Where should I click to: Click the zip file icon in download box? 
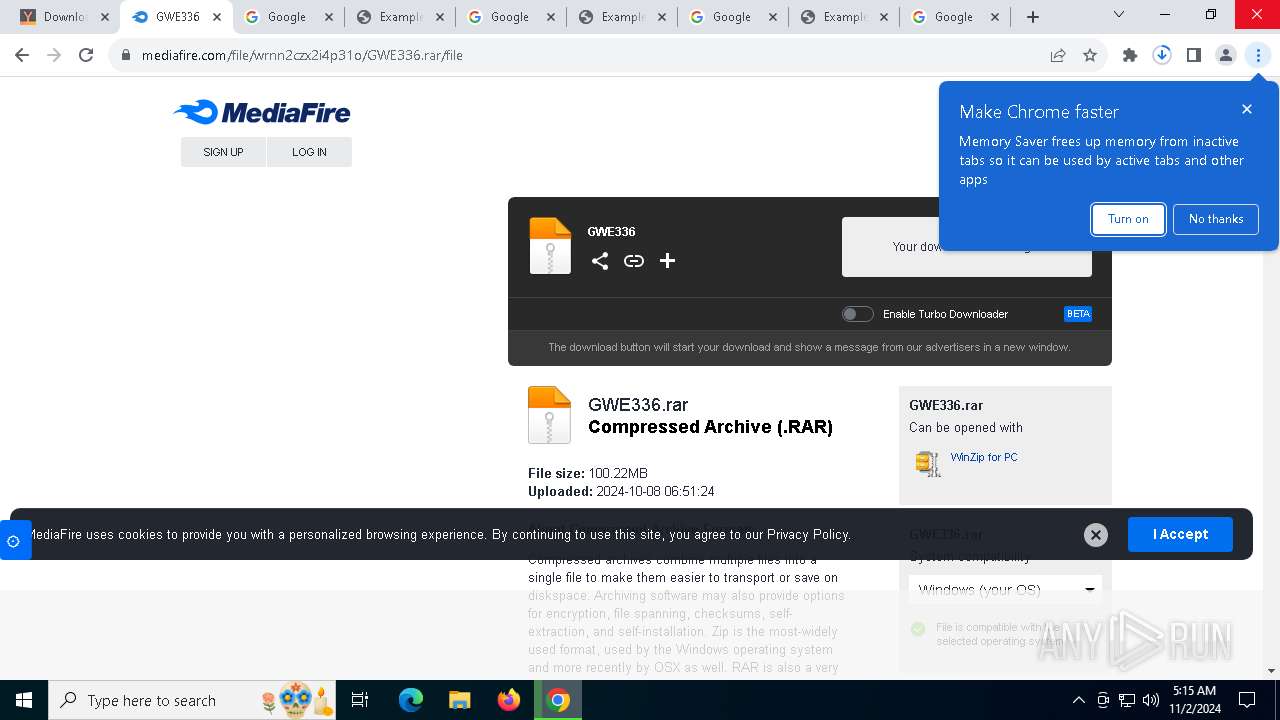pyautogui.click(x=550, y=246)
